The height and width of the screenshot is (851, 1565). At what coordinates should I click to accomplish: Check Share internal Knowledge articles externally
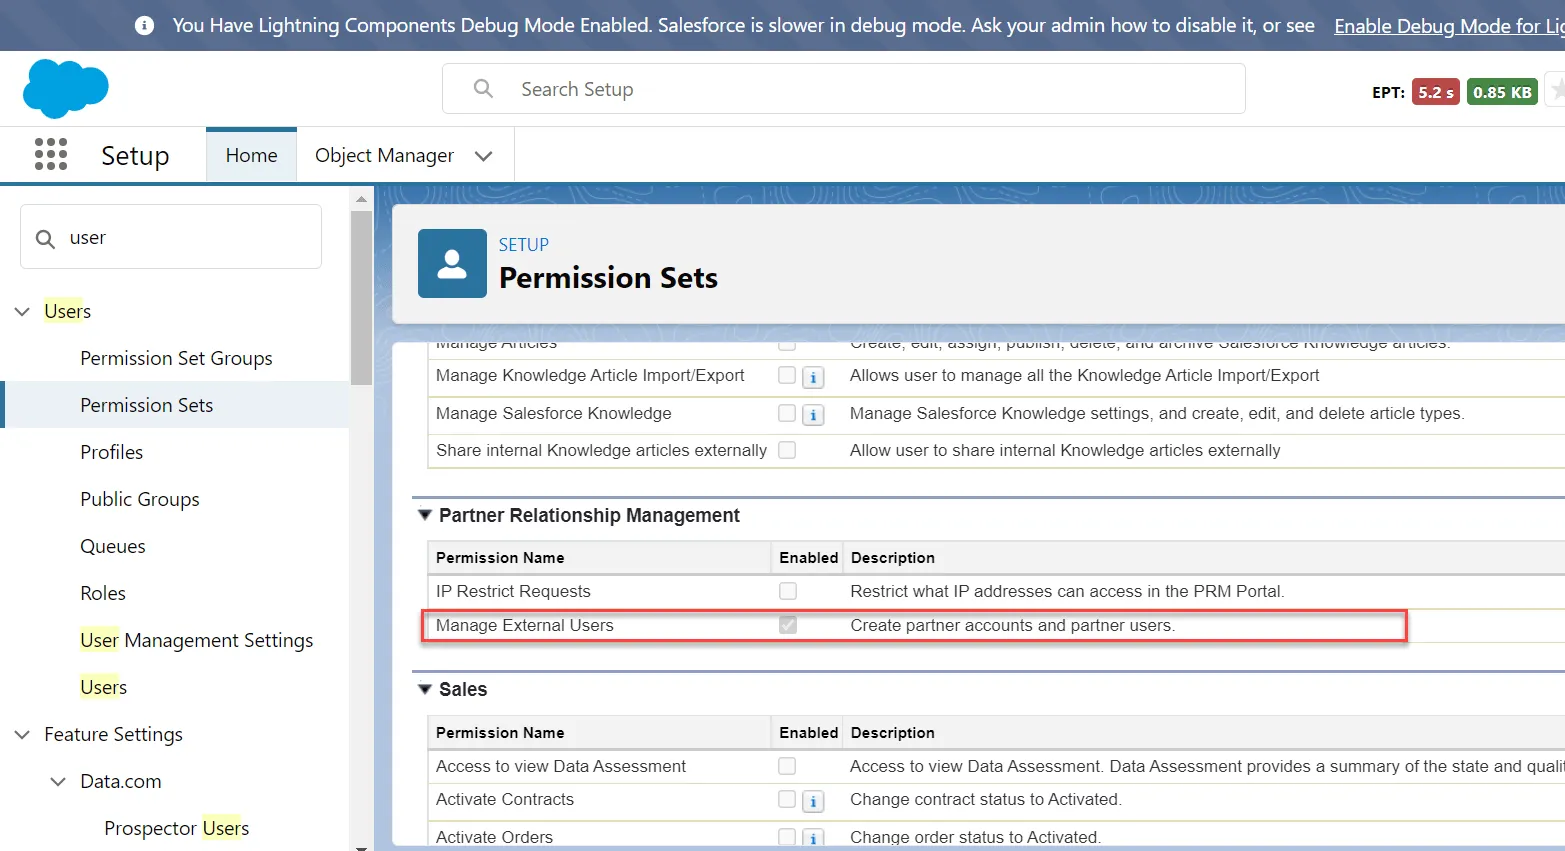tap(787, 450)
